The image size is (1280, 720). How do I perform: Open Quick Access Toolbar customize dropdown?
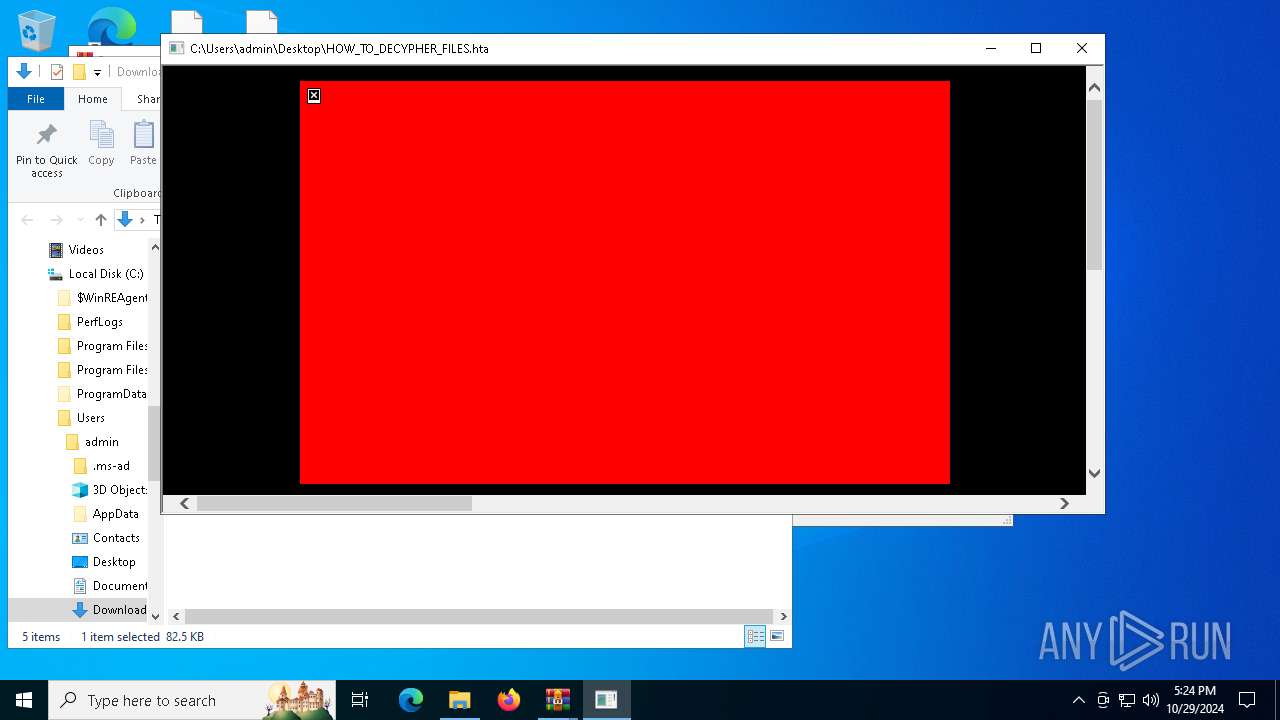tap(97, 72)
